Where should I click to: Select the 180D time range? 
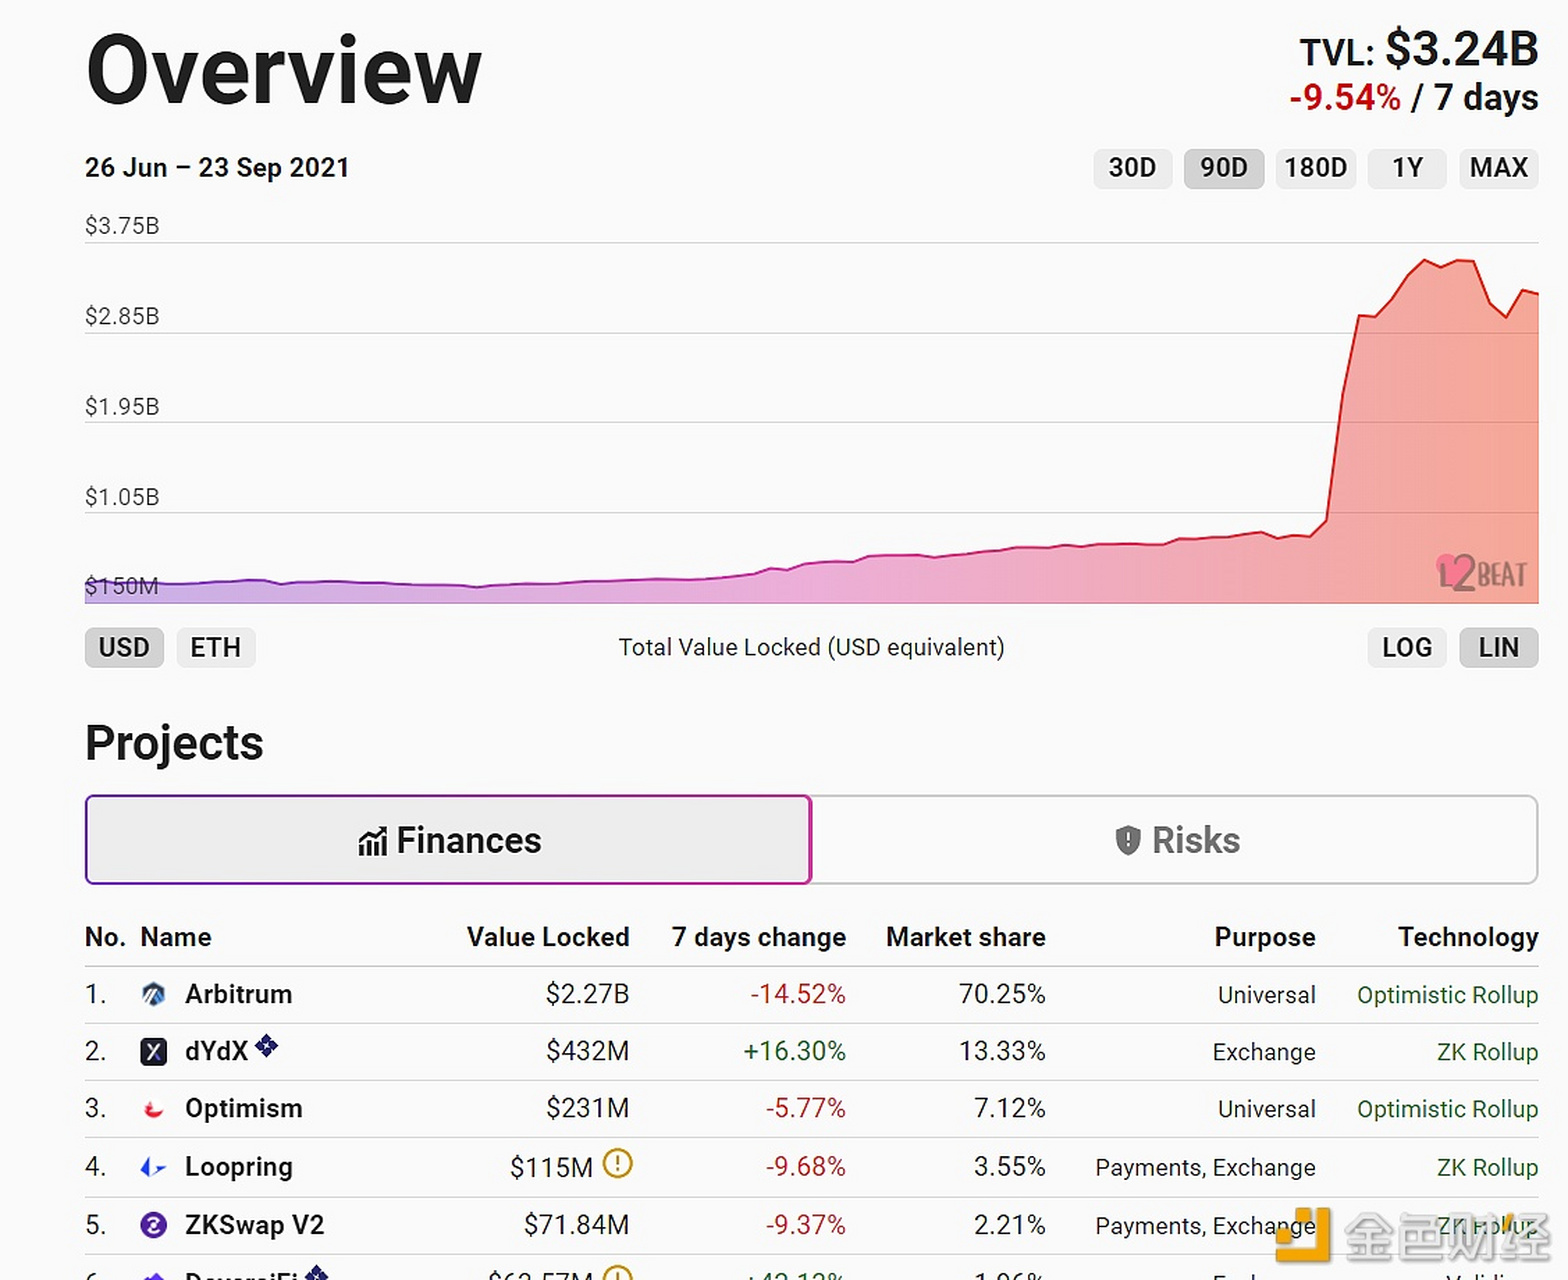click(1316, 168)
